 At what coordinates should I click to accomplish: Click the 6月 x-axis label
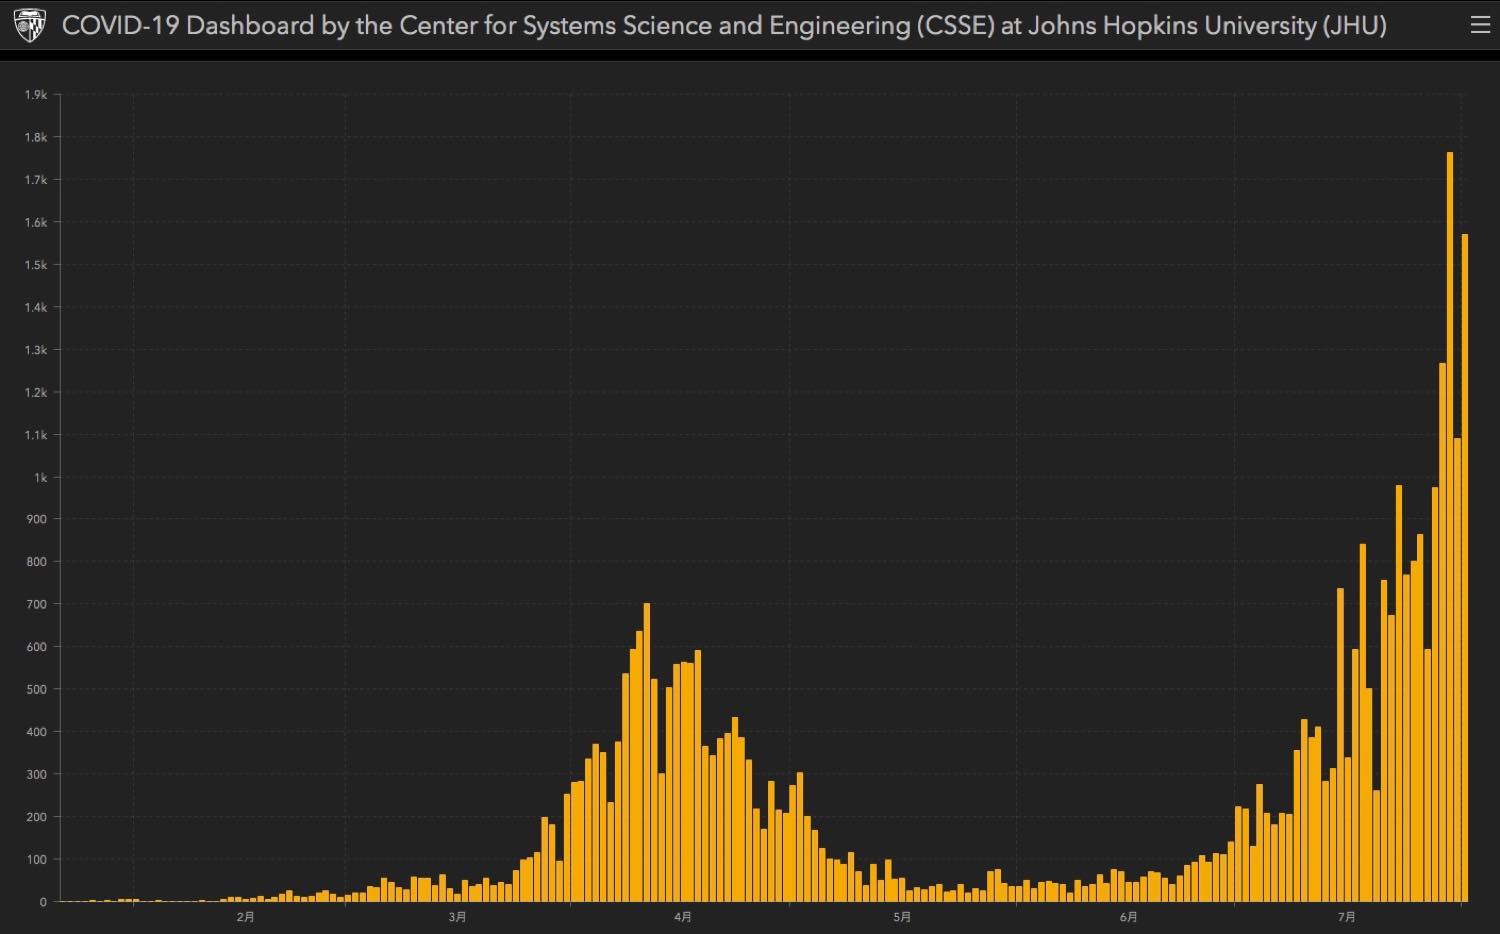1128,917
